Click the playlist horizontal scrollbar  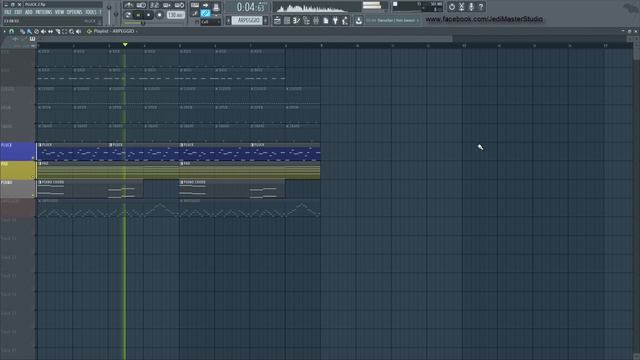tap(244, 39)
